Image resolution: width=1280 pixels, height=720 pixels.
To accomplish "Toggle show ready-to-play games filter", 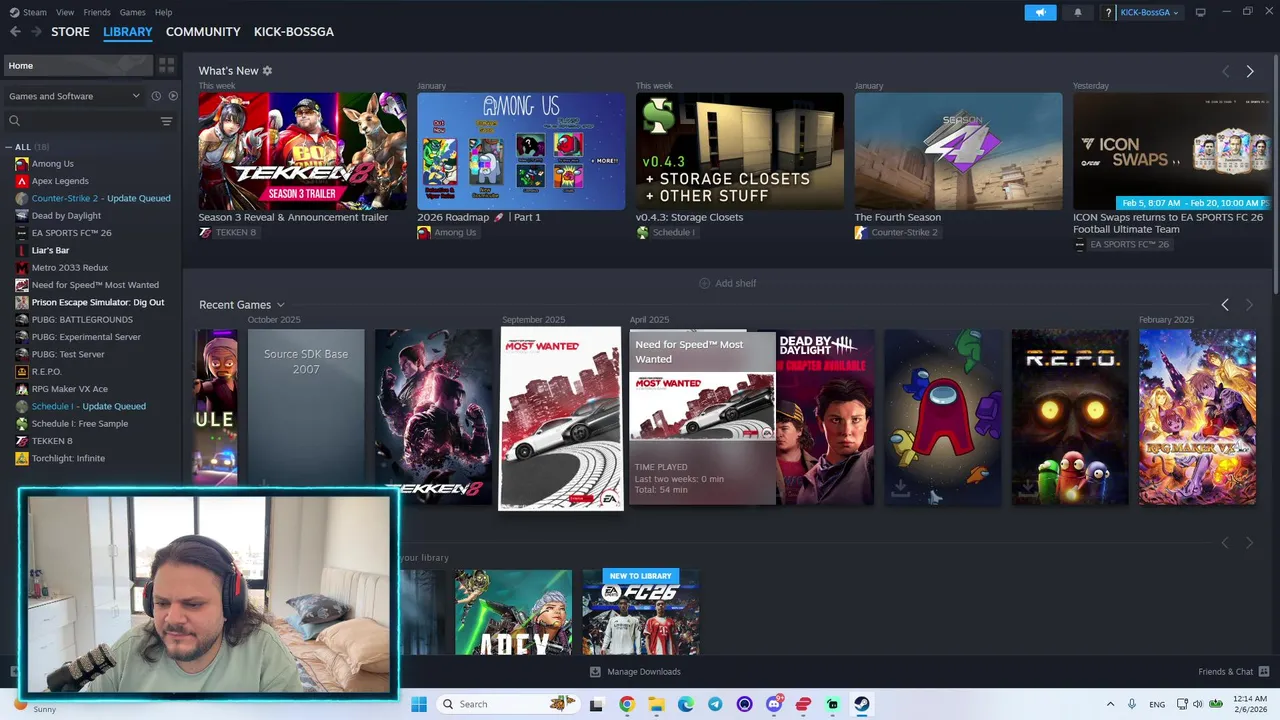I will click(173, 96).
